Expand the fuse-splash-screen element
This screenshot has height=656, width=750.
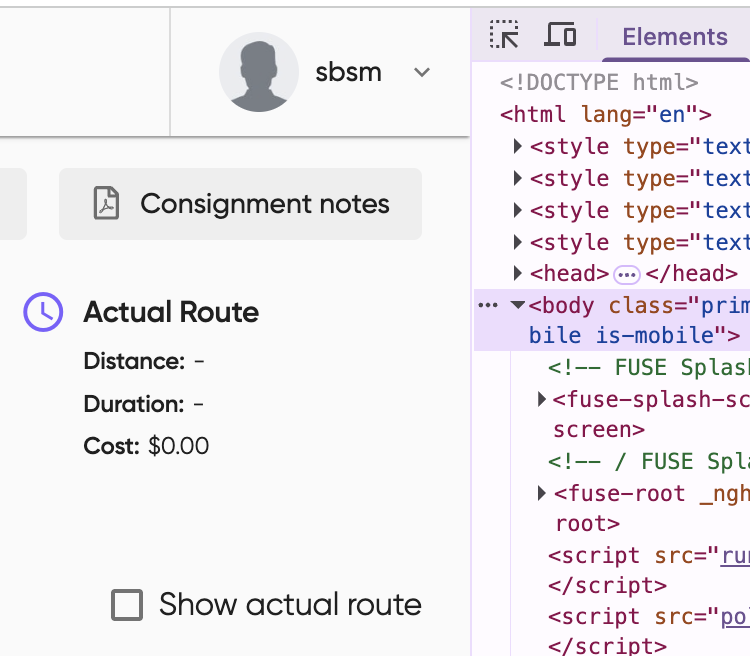(x=541, y=399)
